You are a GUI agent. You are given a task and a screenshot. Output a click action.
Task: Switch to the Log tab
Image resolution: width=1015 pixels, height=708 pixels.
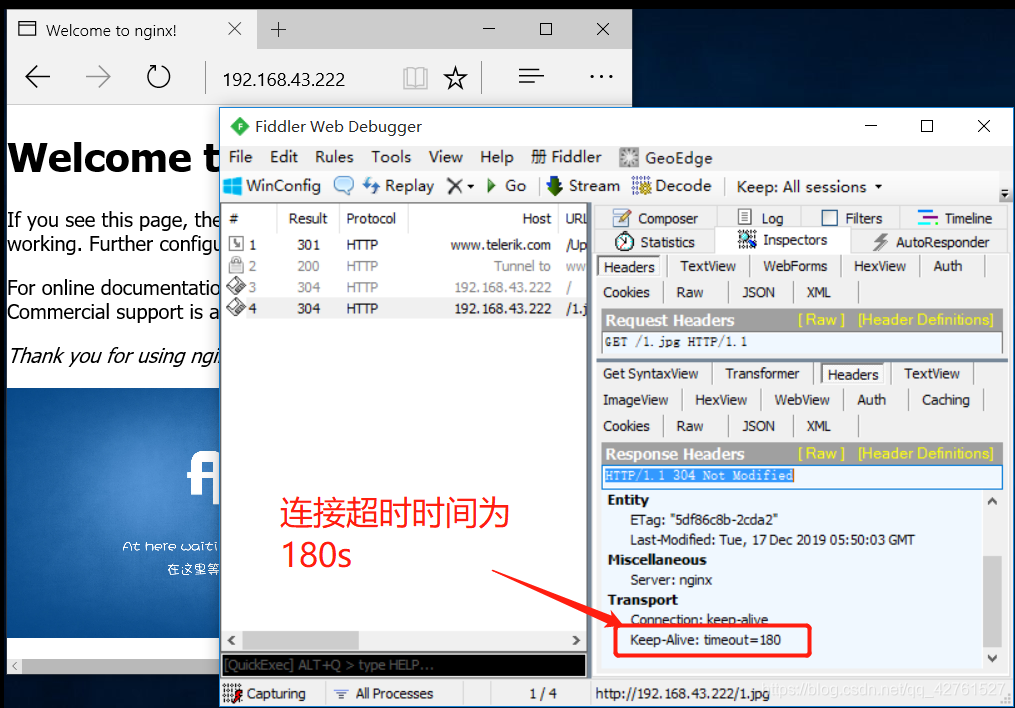pyautogui.click(x=761, y=218)
